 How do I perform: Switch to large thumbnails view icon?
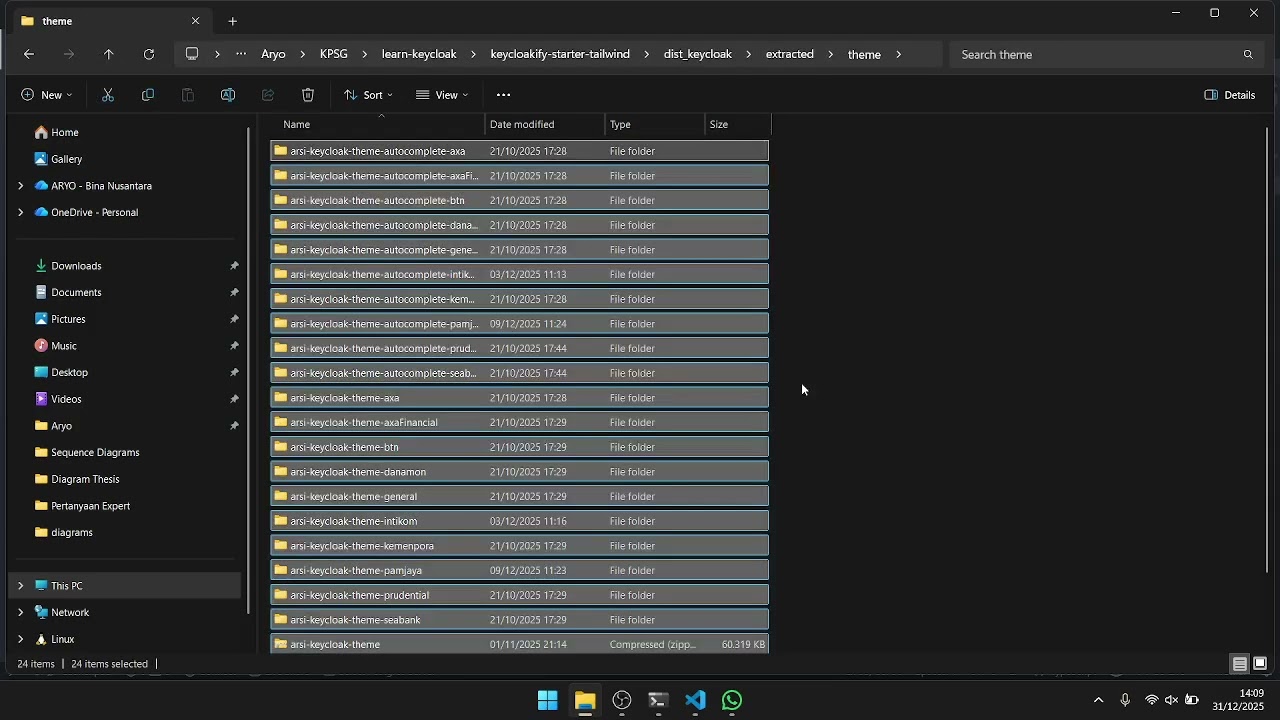click(x=1260, y=664)
